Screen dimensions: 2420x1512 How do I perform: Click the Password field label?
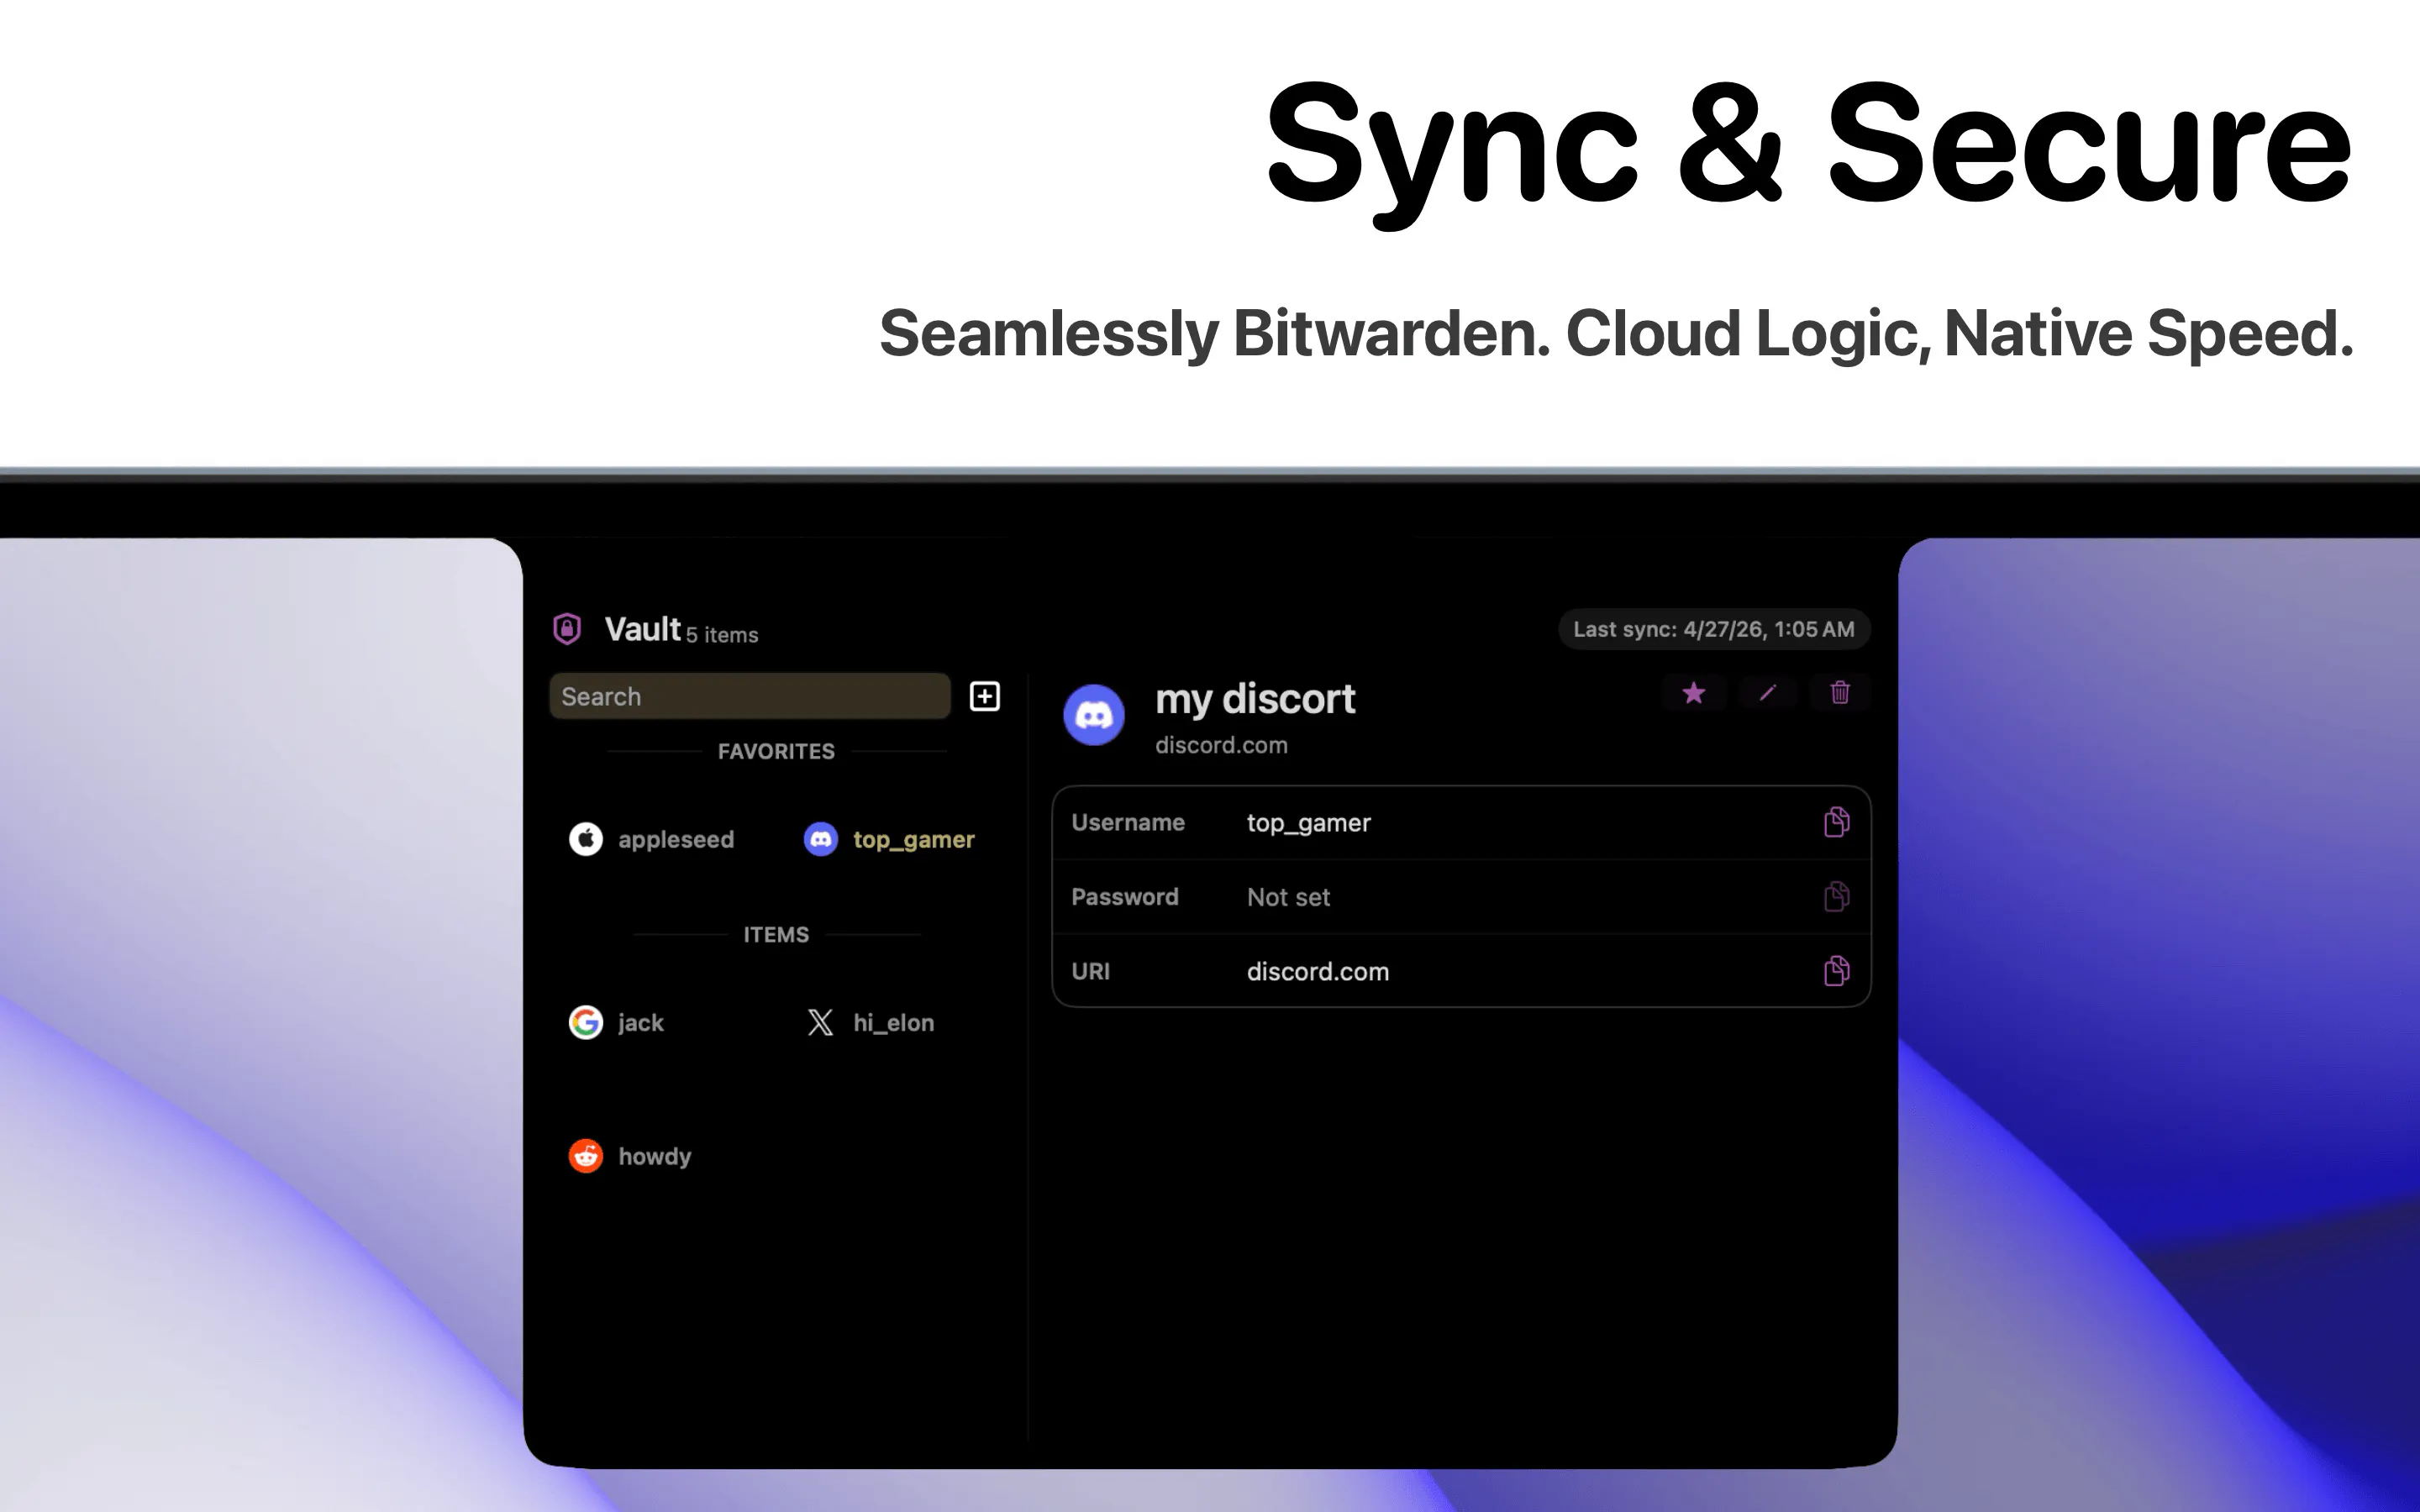1125,896
